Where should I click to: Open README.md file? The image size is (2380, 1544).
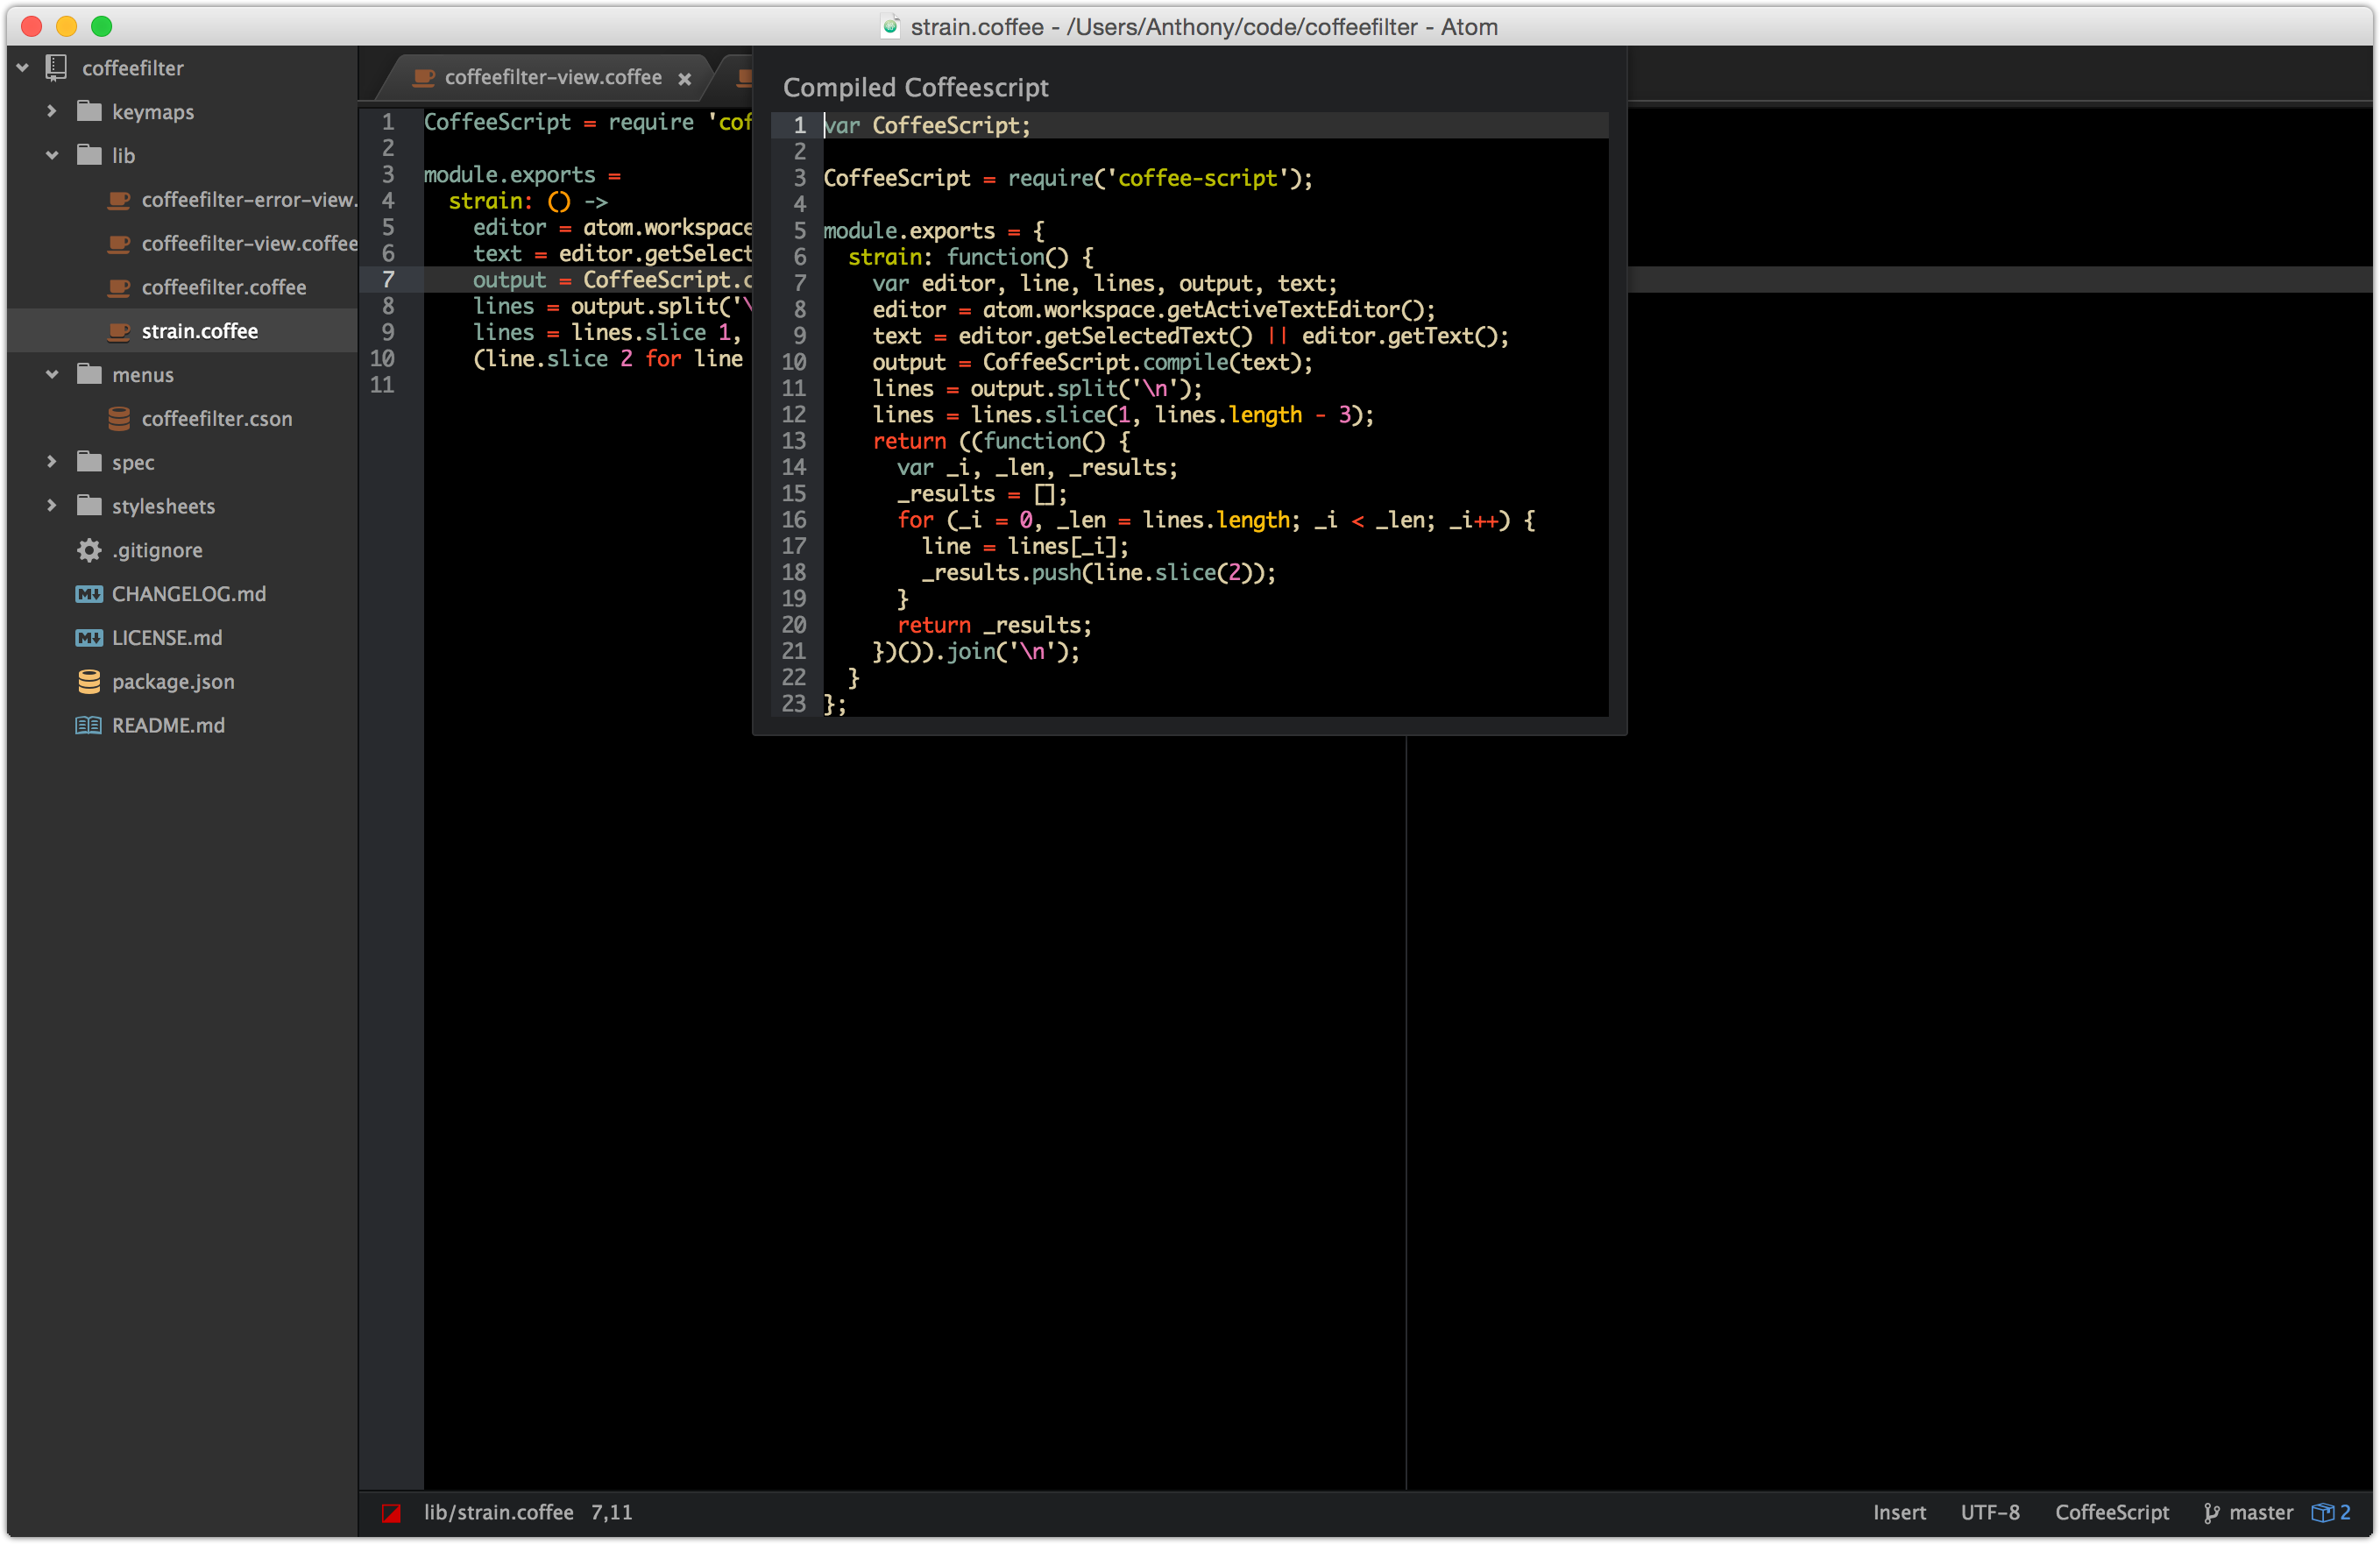(168, 725)
